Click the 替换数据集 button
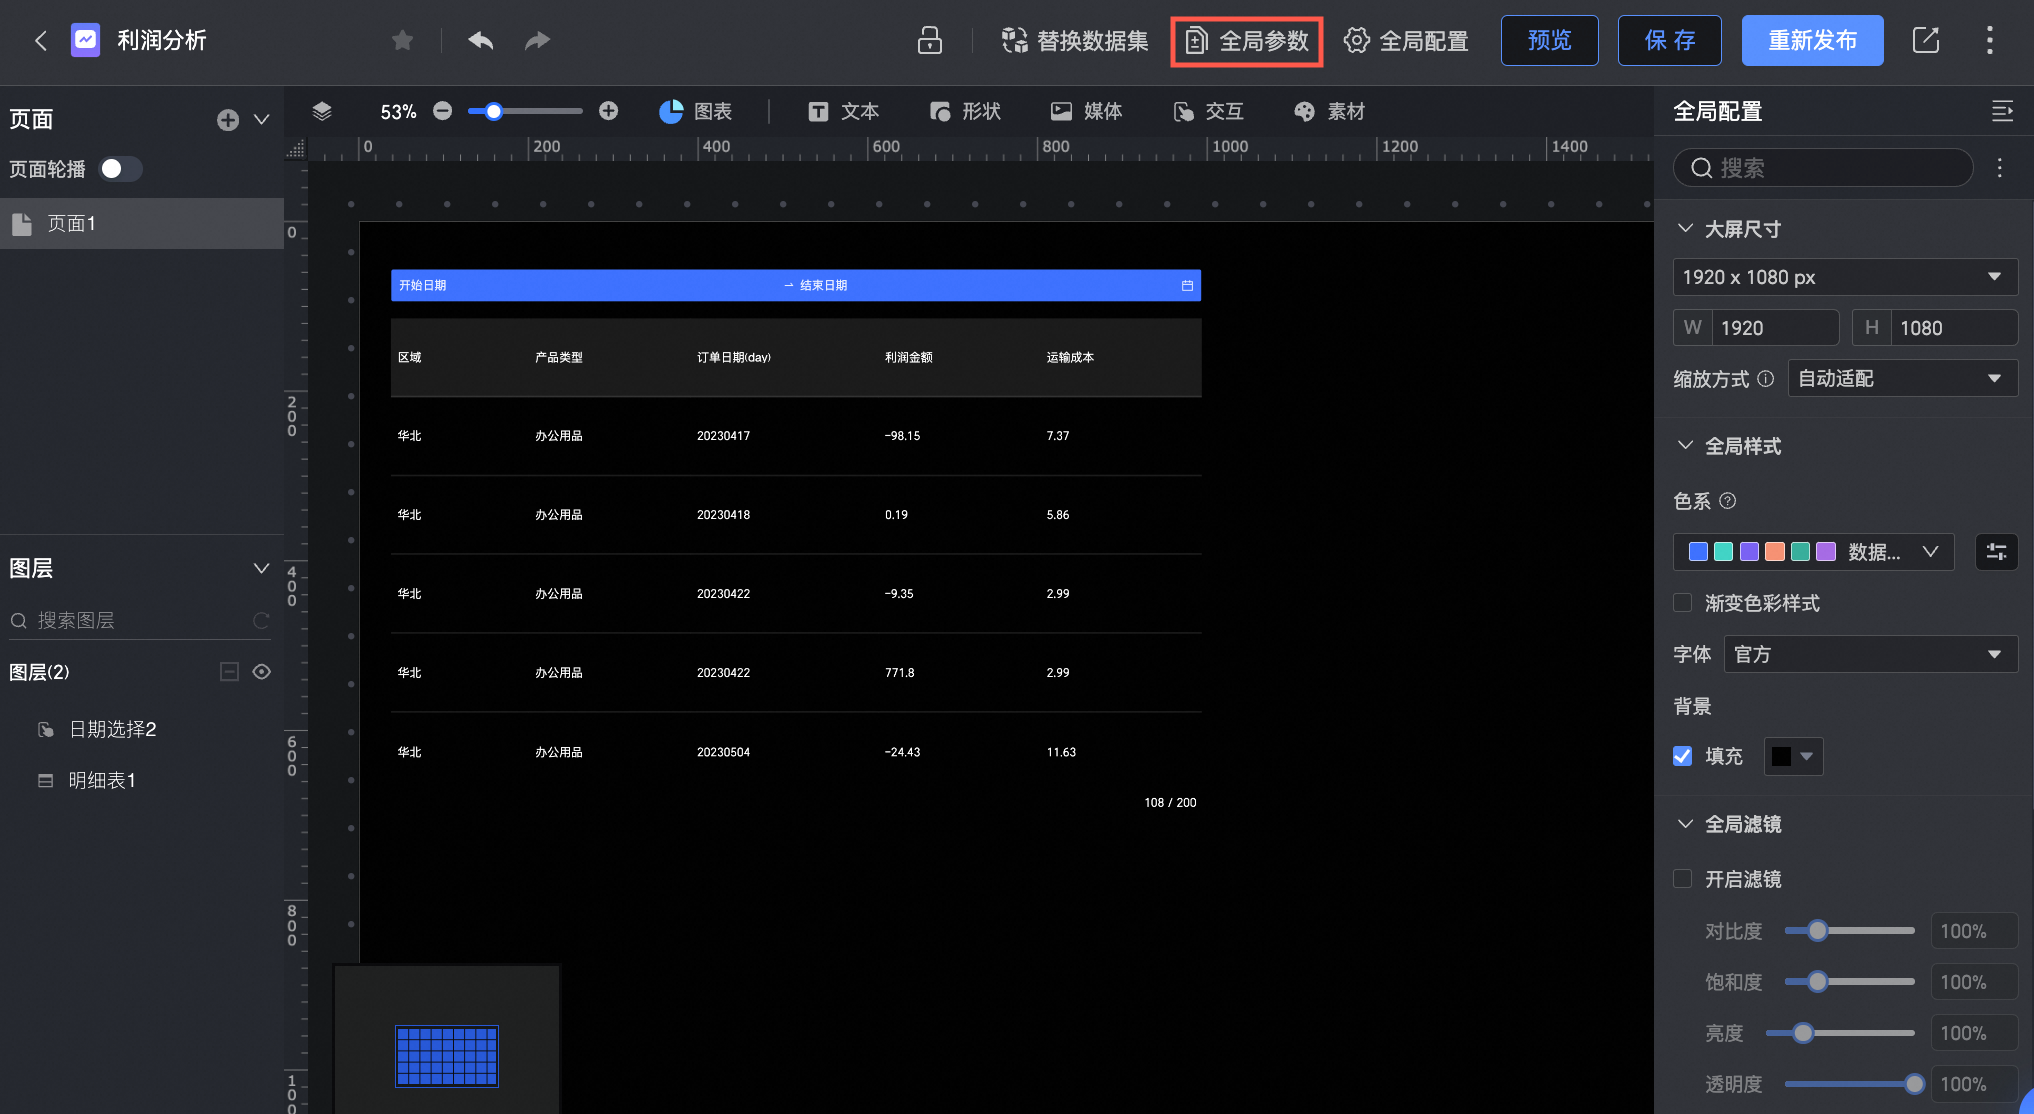The image size is (2034, 1114). (1075, 41)
